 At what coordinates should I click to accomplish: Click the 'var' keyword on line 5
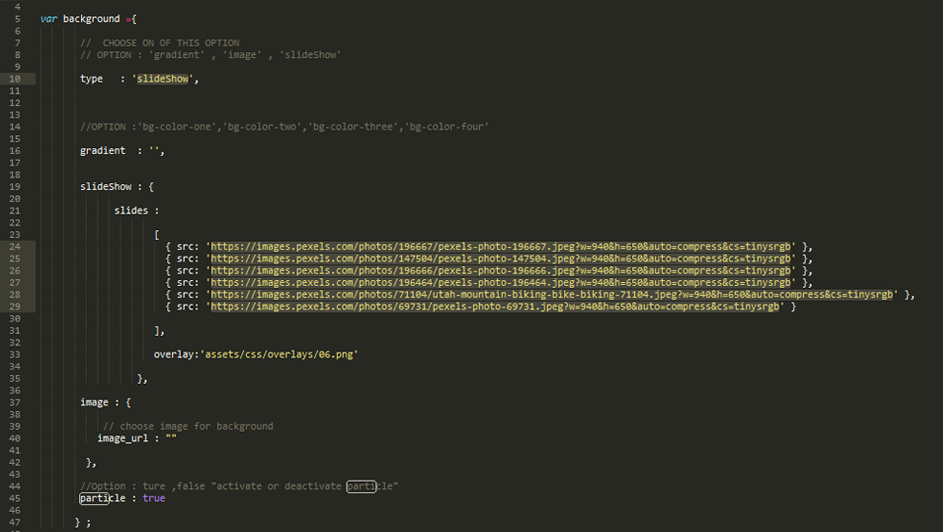(48, 19)
